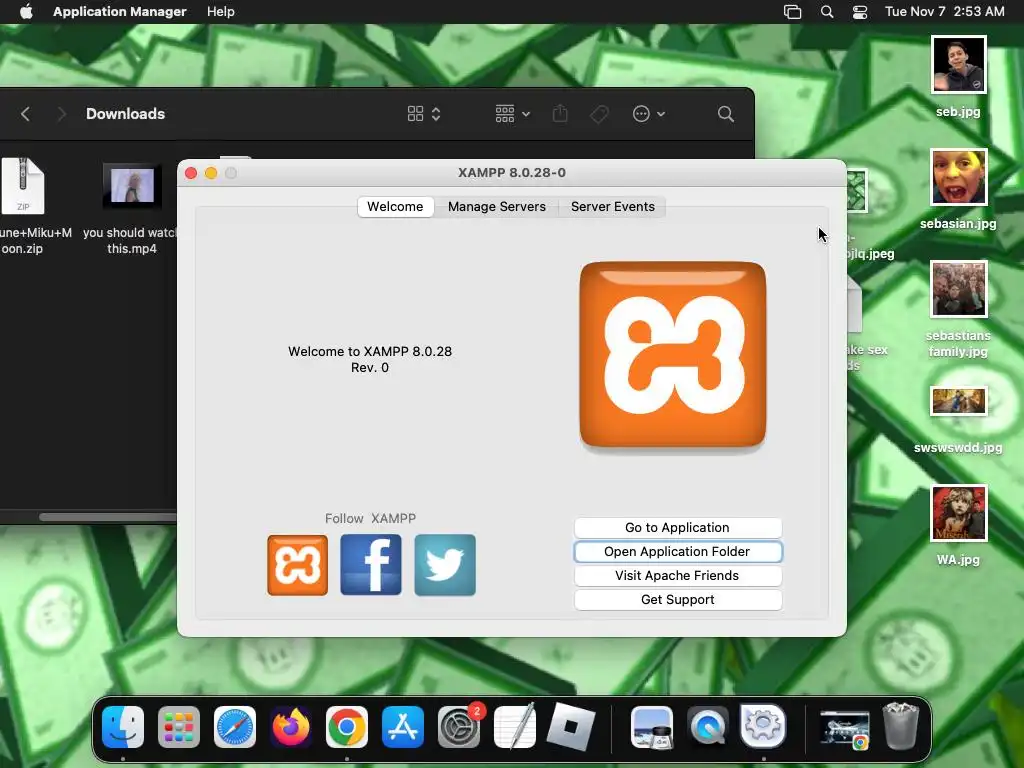Open the Help menu
The width and height of the screenshot is (1024, 768).
221,12
